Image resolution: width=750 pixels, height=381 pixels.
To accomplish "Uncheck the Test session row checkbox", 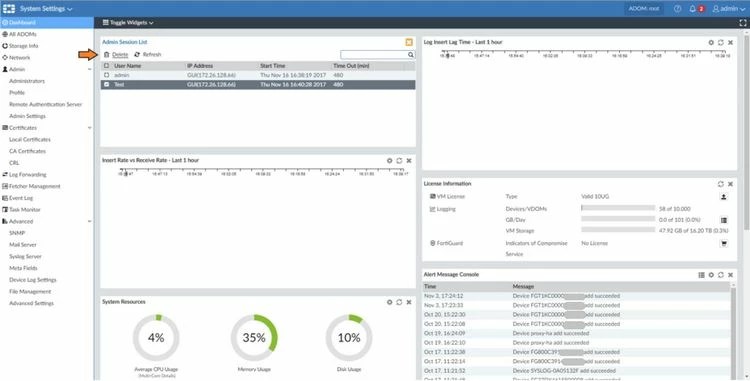I will point(106,85).
